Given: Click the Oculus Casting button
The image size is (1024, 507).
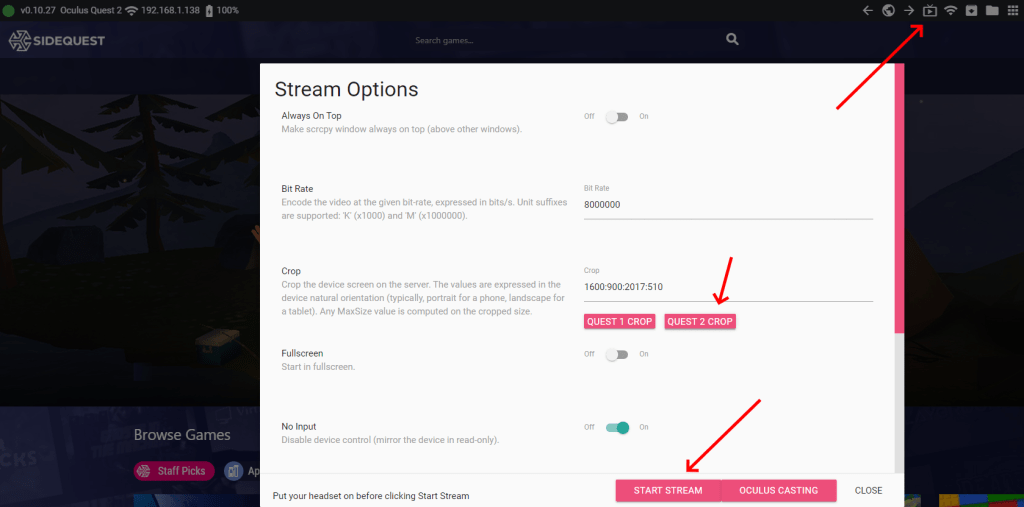Looking at the screenshot, I should (x=779, y=490).
